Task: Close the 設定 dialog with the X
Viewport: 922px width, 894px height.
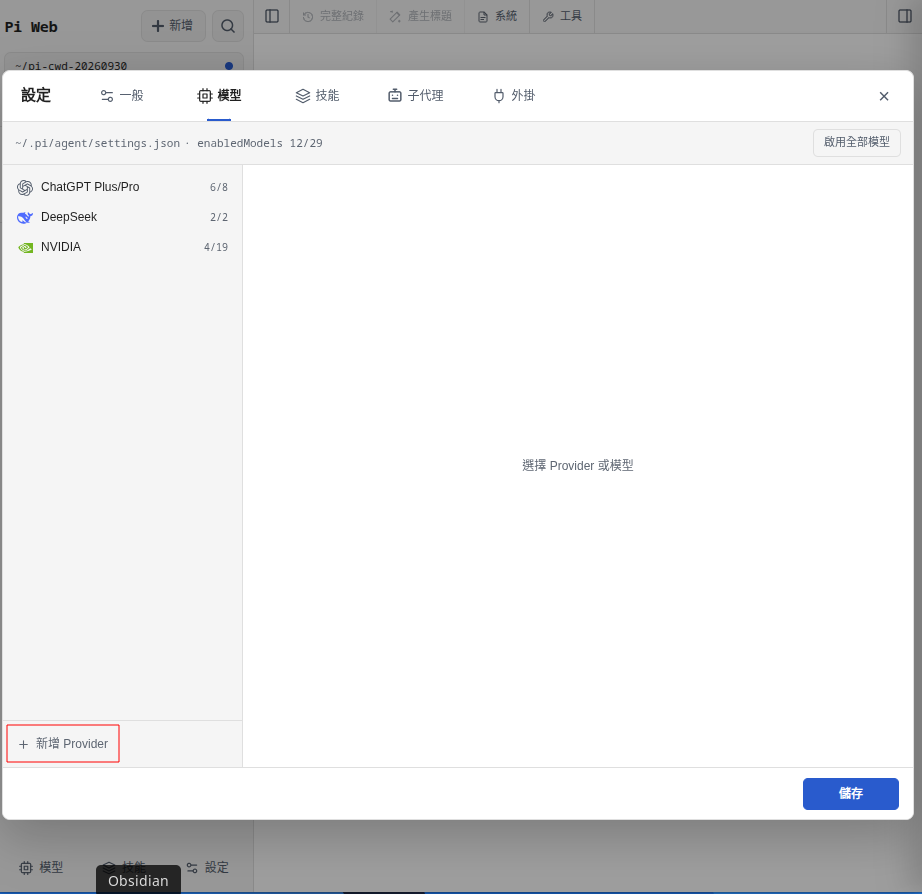Action: point(884,96)
